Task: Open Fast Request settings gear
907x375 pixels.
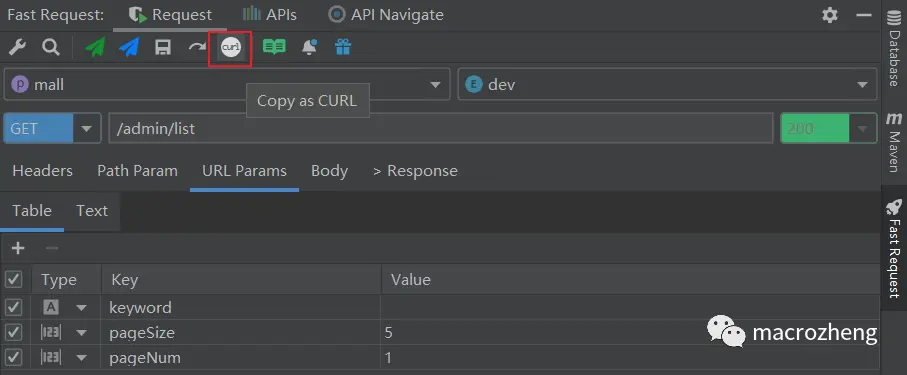Action: (830, 15)
